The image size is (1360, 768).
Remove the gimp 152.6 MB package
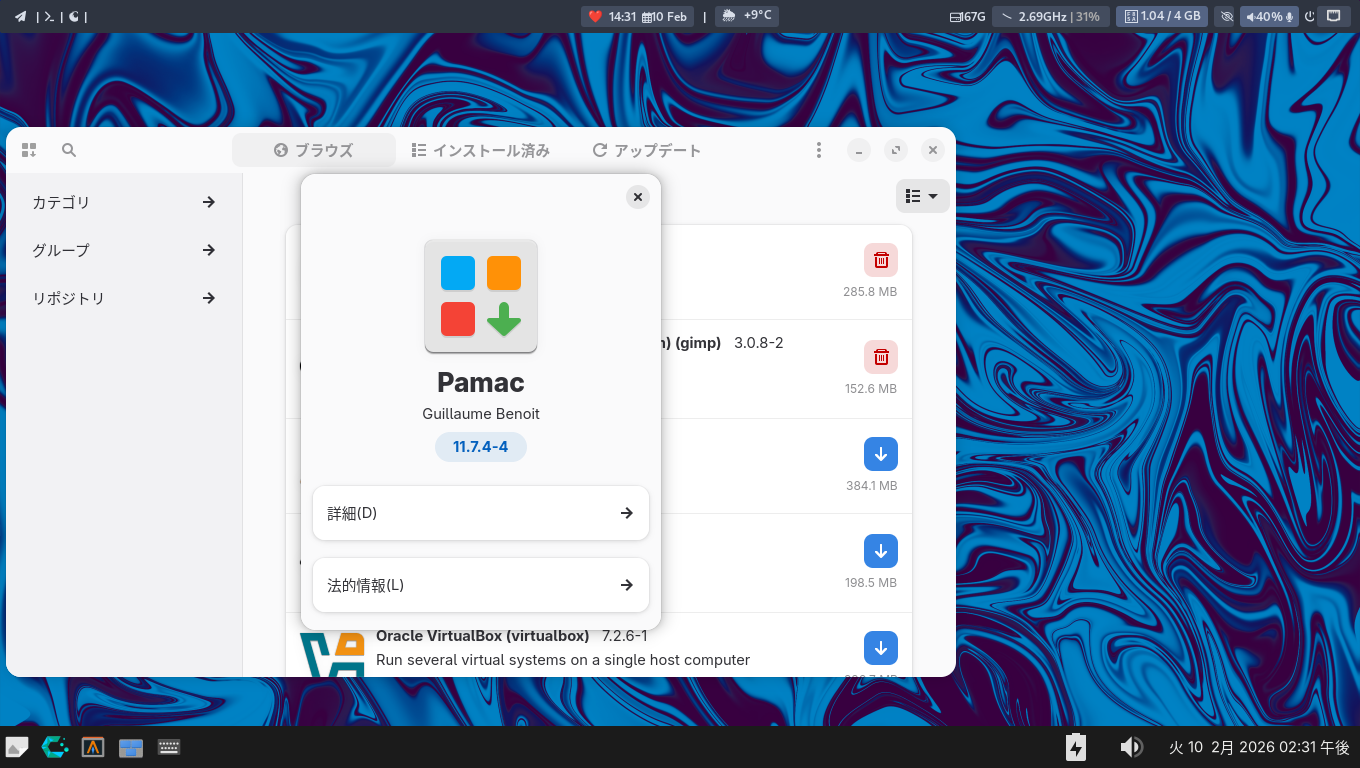point(881,357)
